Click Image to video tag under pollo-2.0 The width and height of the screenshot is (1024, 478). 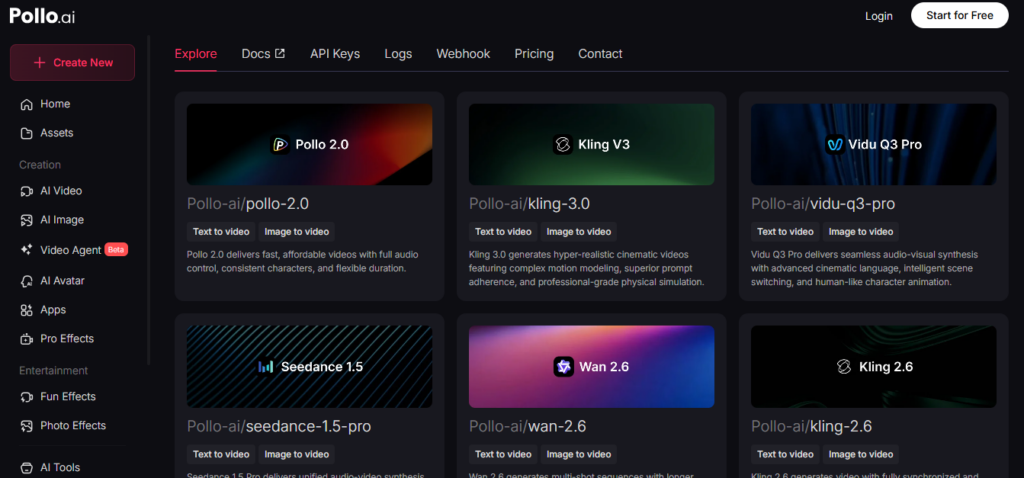pyautogui.click(x=296, y=232)
